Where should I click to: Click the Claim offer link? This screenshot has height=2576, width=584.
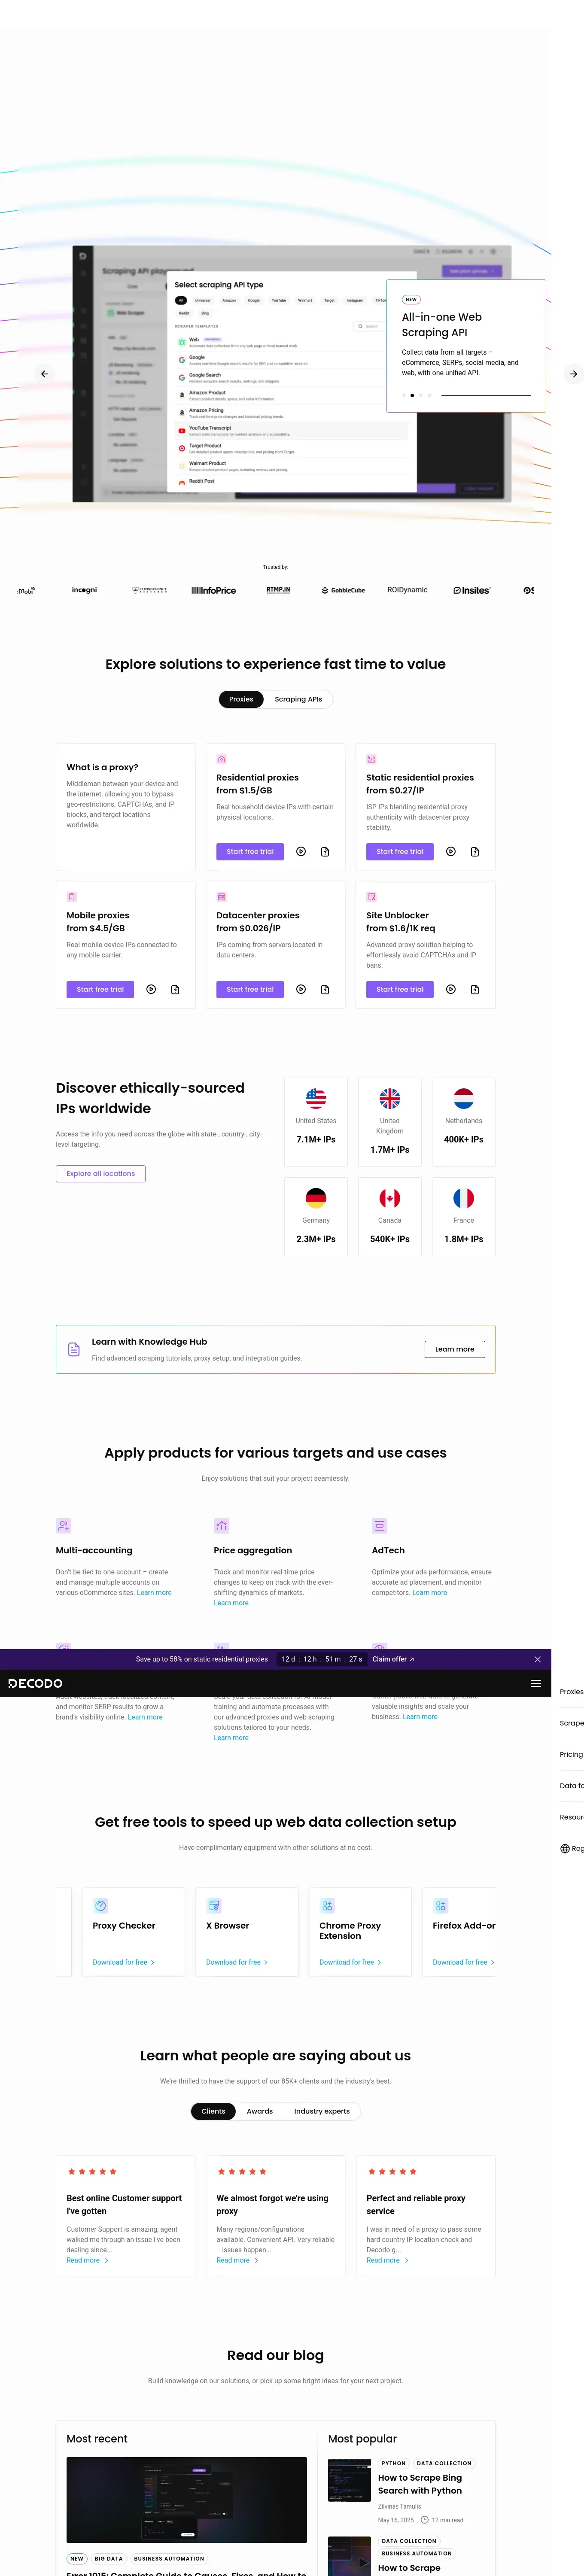393,1659
